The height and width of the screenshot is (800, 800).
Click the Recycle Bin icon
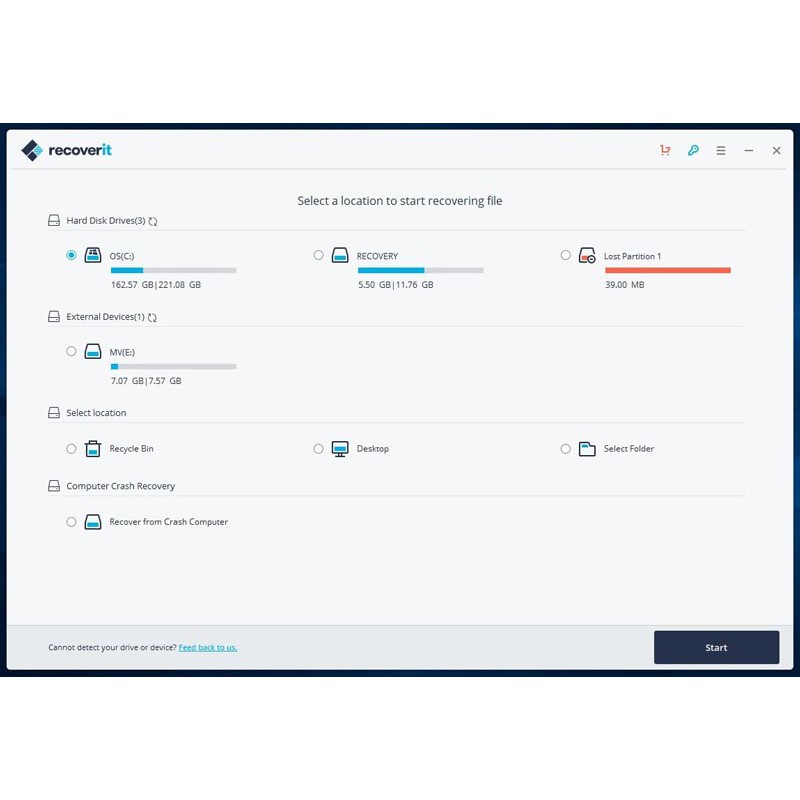tap(93, 449)
